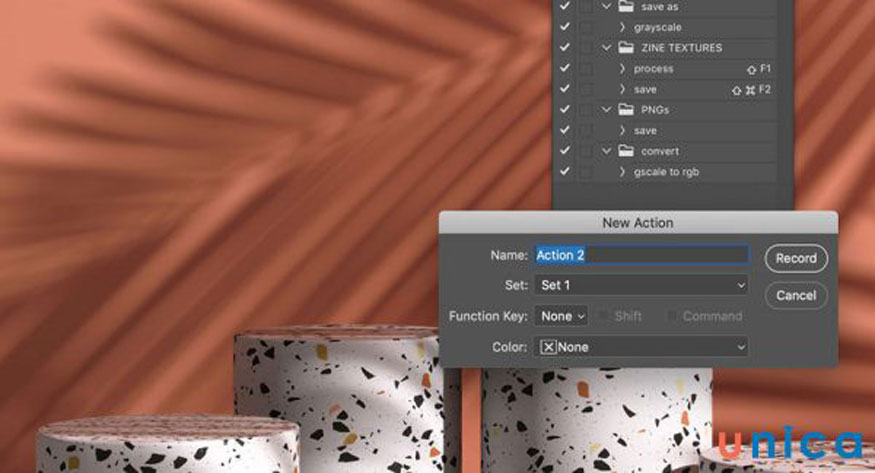Select the ZINE TEXTURES set name
Screen dimensions: 875x473
point(681,47)
